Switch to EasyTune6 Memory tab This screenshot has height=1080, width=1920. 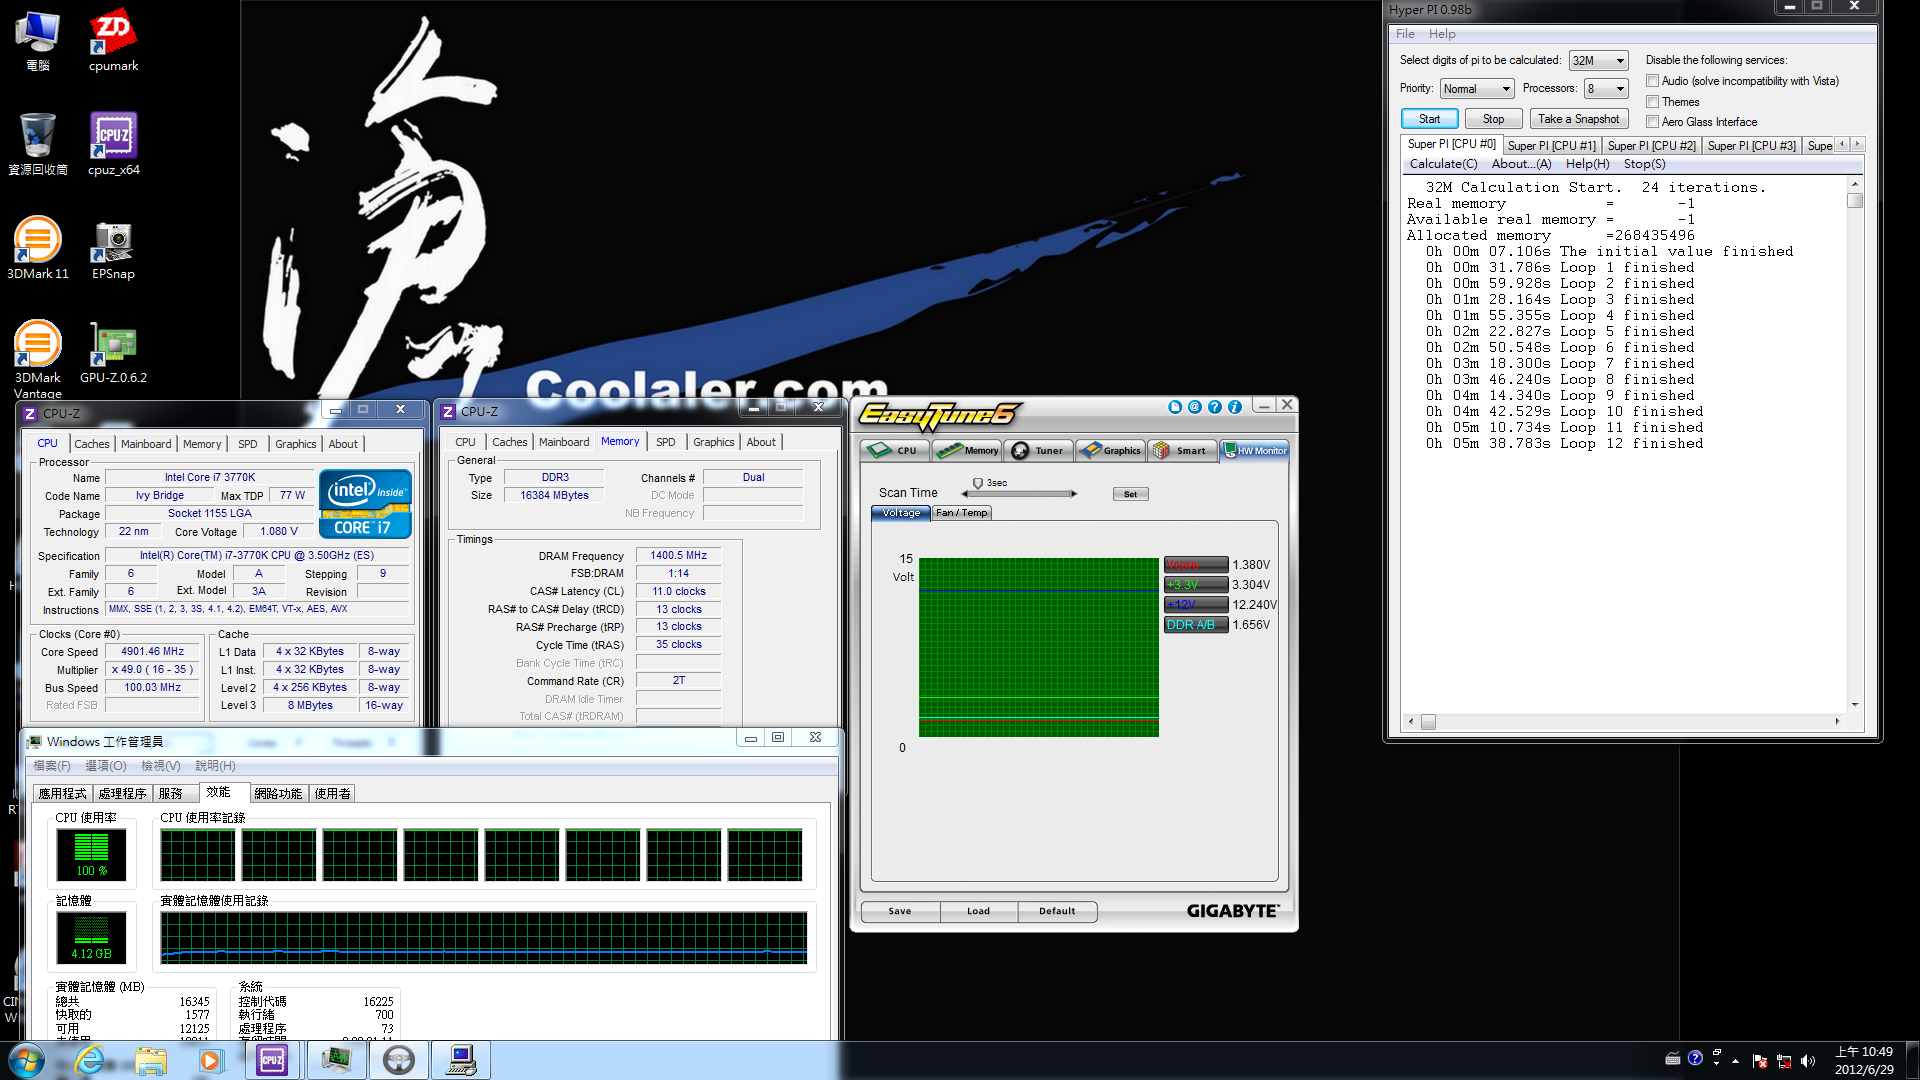point(967,451)
